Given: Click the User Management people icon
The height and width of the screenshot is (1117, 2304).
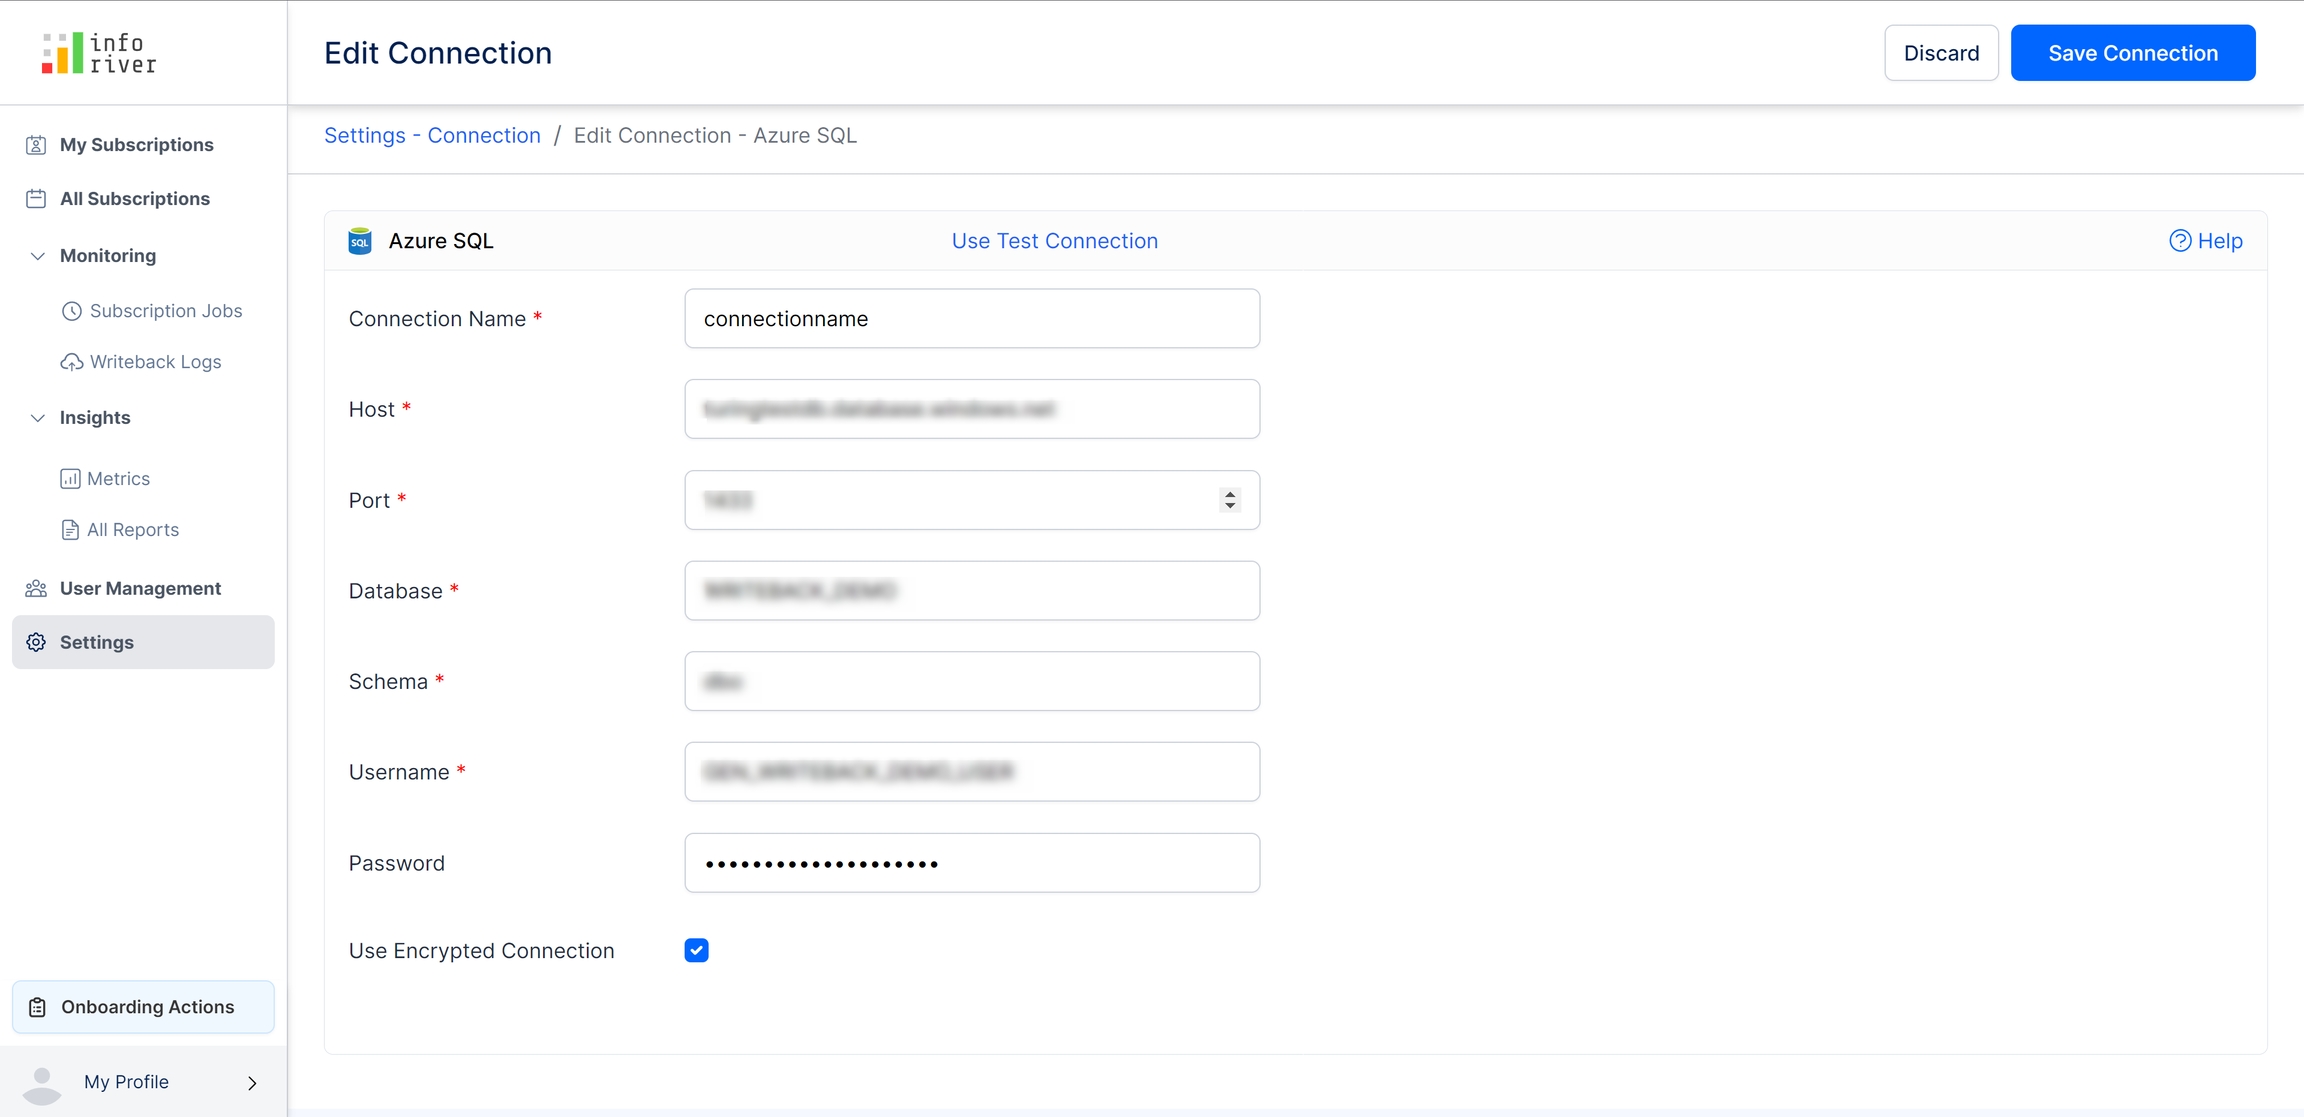Looking at the screenshot, I should pos(36,589).
